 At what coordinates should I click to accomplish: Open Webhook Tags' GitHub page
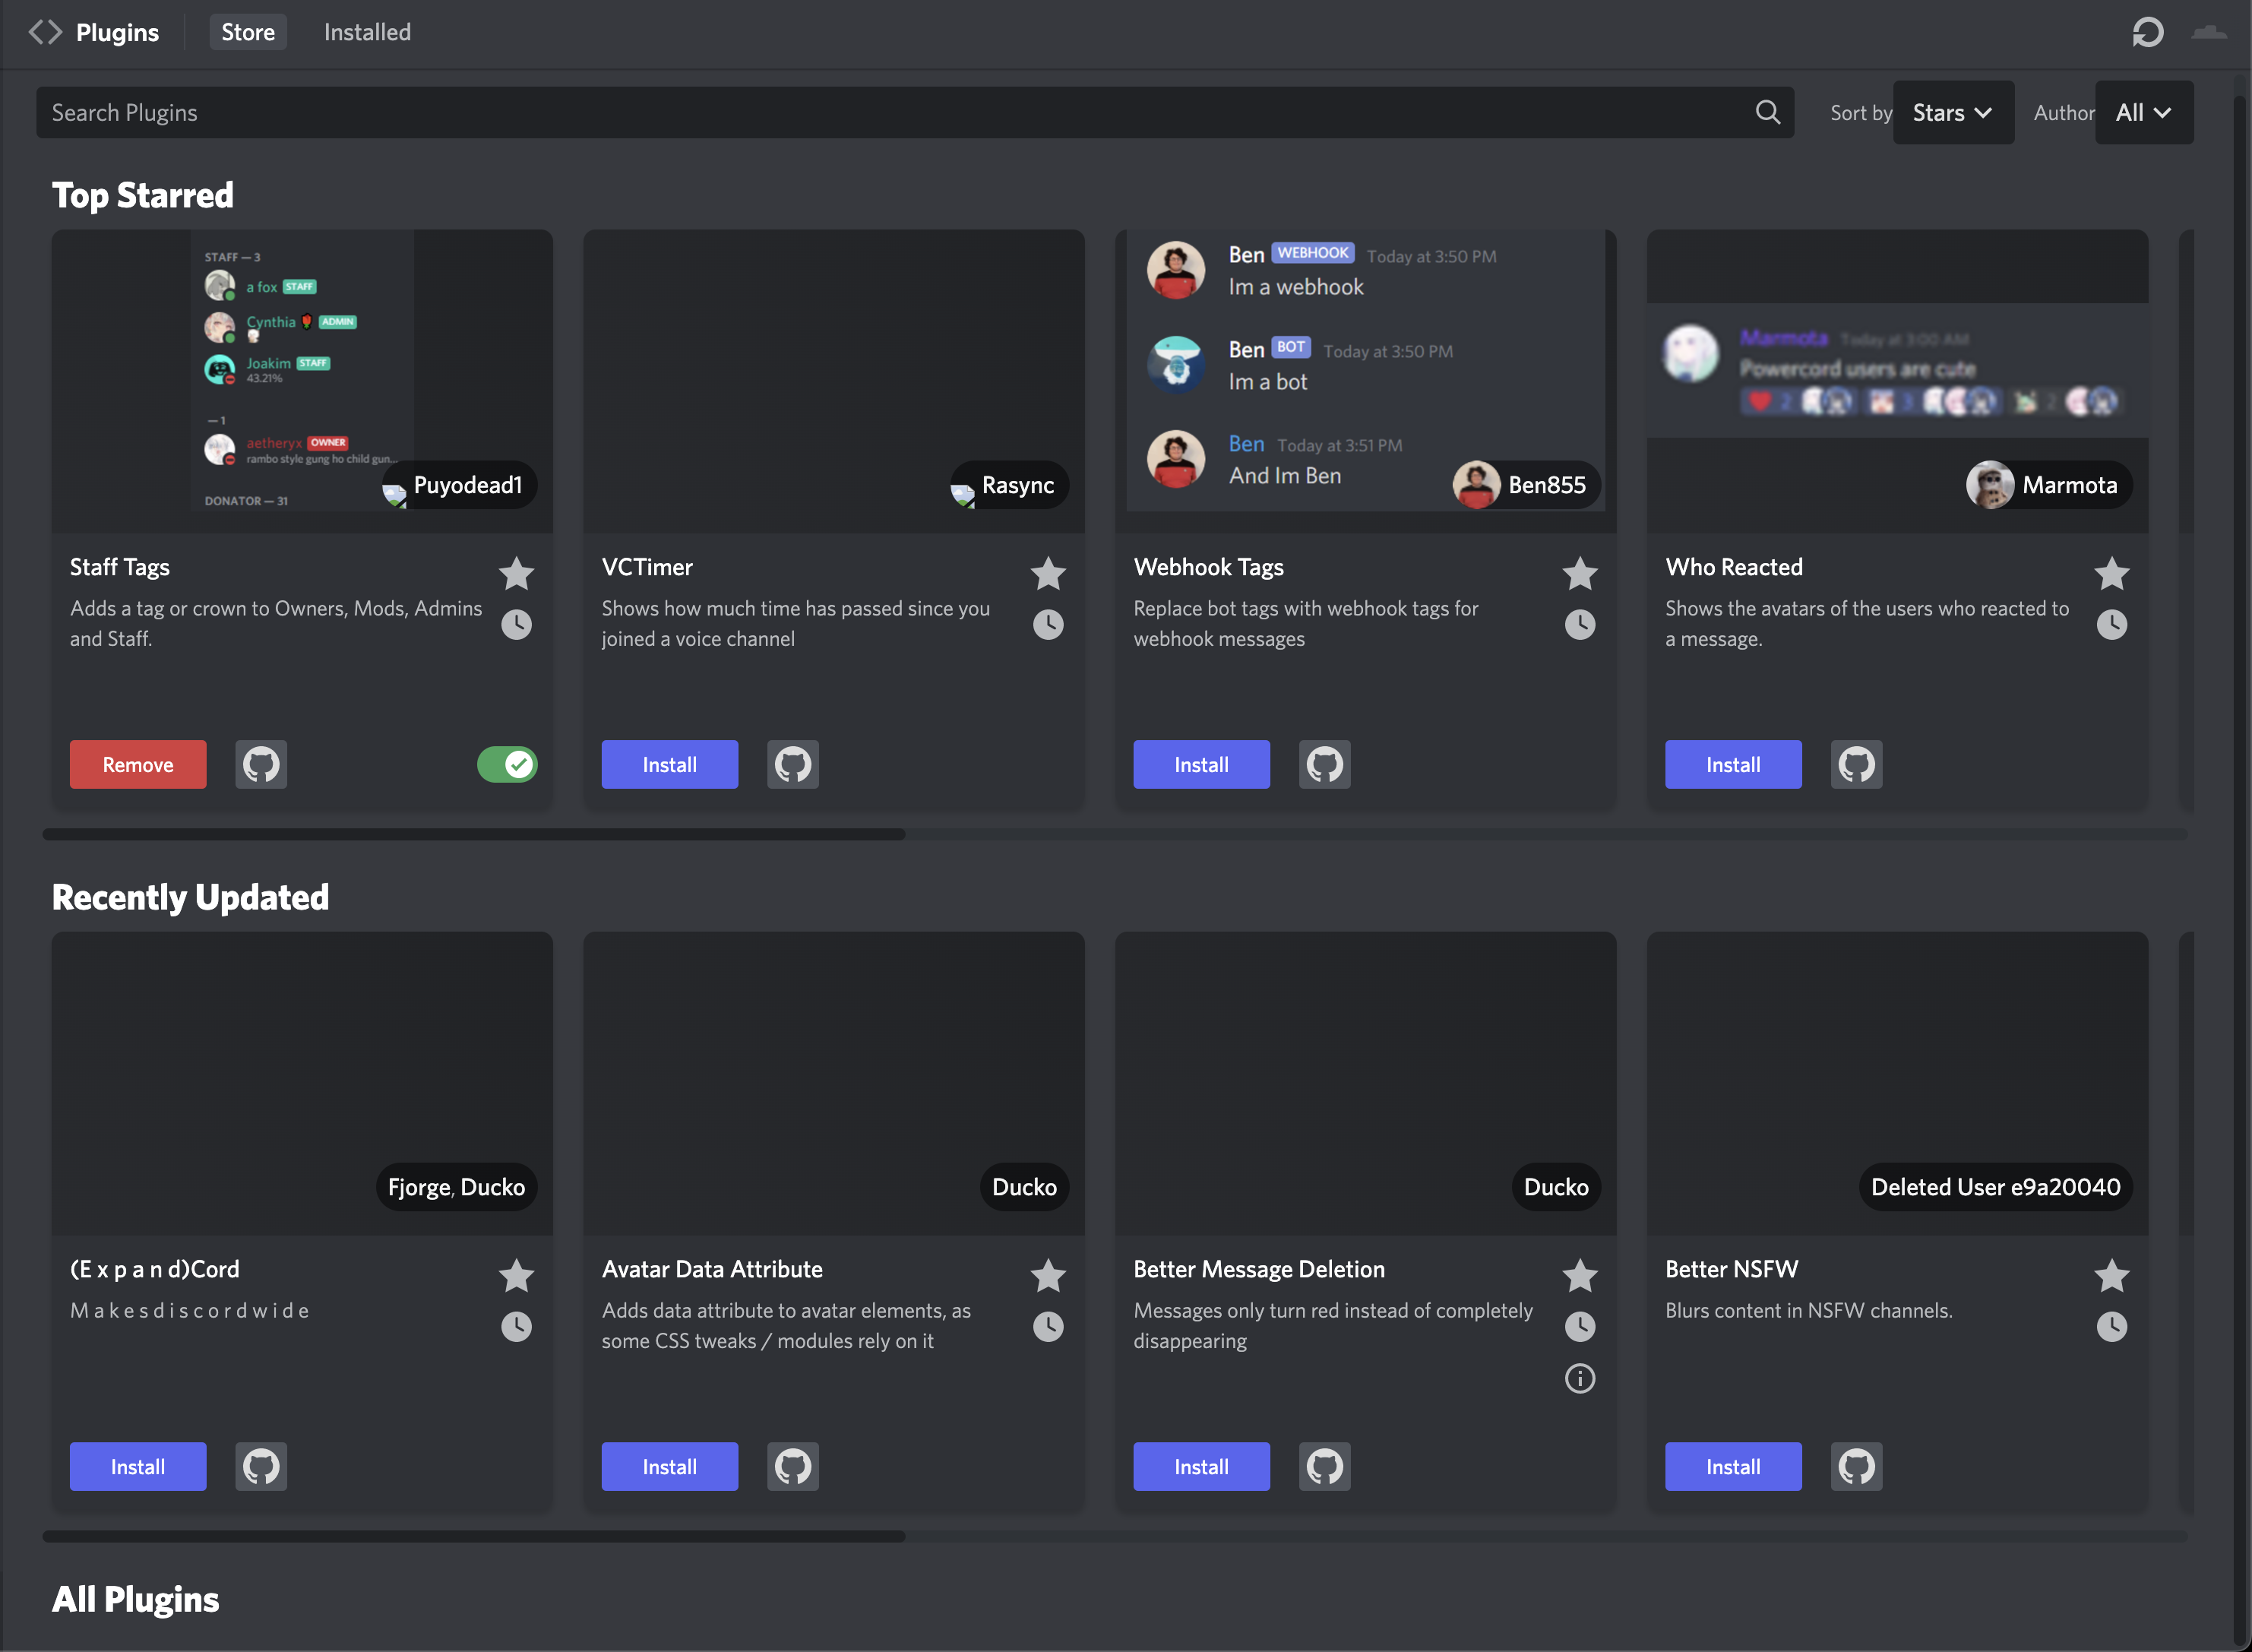tap(1325, 764)
